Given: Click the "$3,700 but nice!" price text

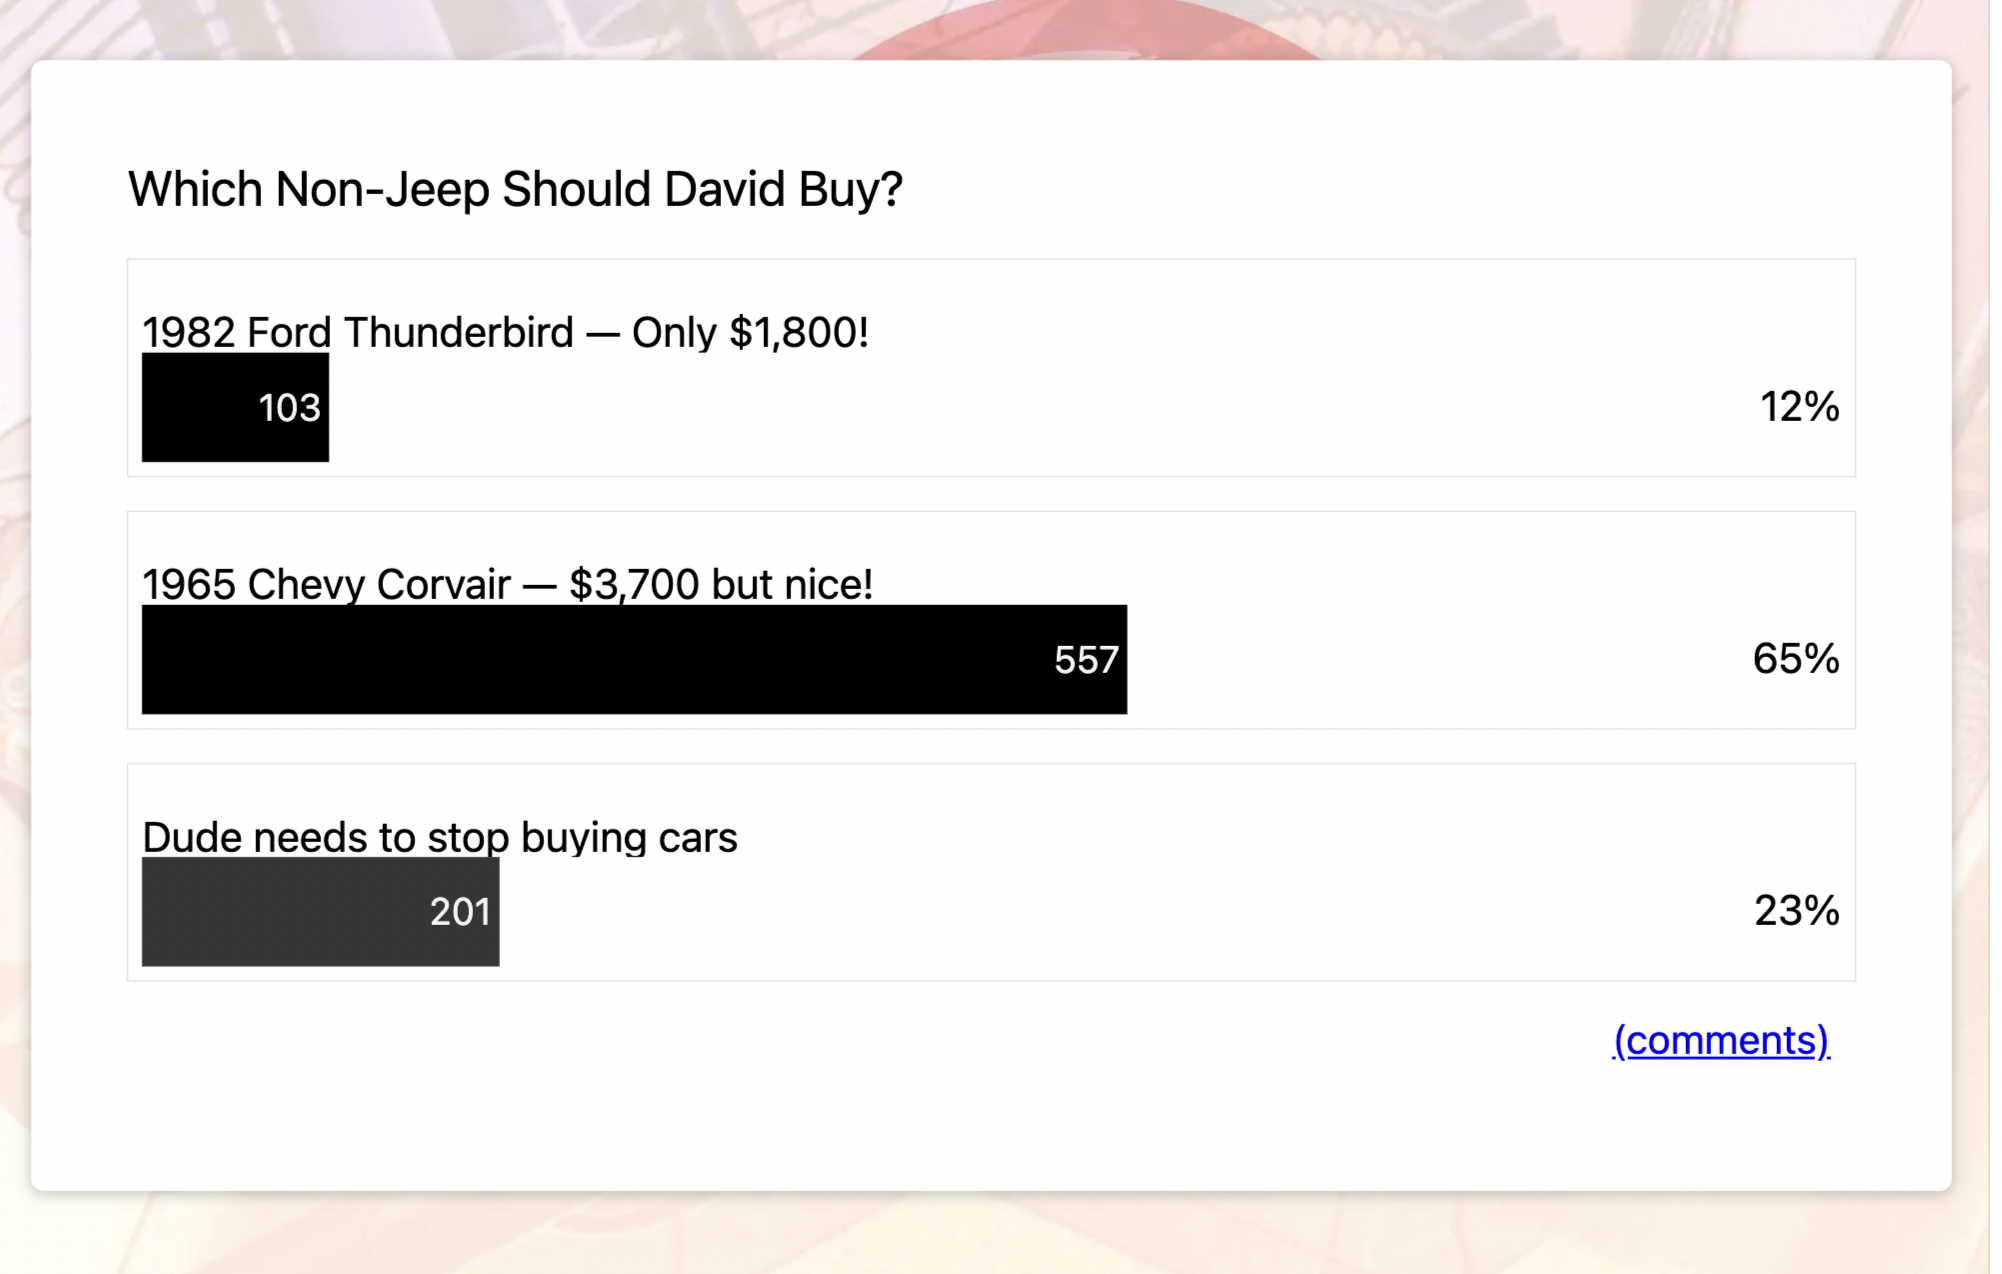Looking at the screenshot, I should pyautogui.click(x=720, y=584).
